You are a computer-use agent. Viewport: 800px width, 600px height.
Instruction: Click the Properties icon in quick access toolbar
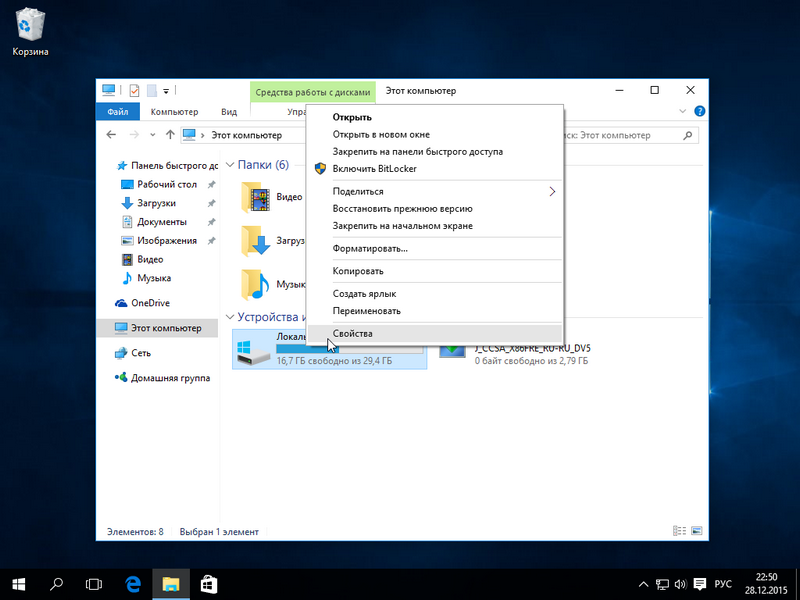click(134, 91)
